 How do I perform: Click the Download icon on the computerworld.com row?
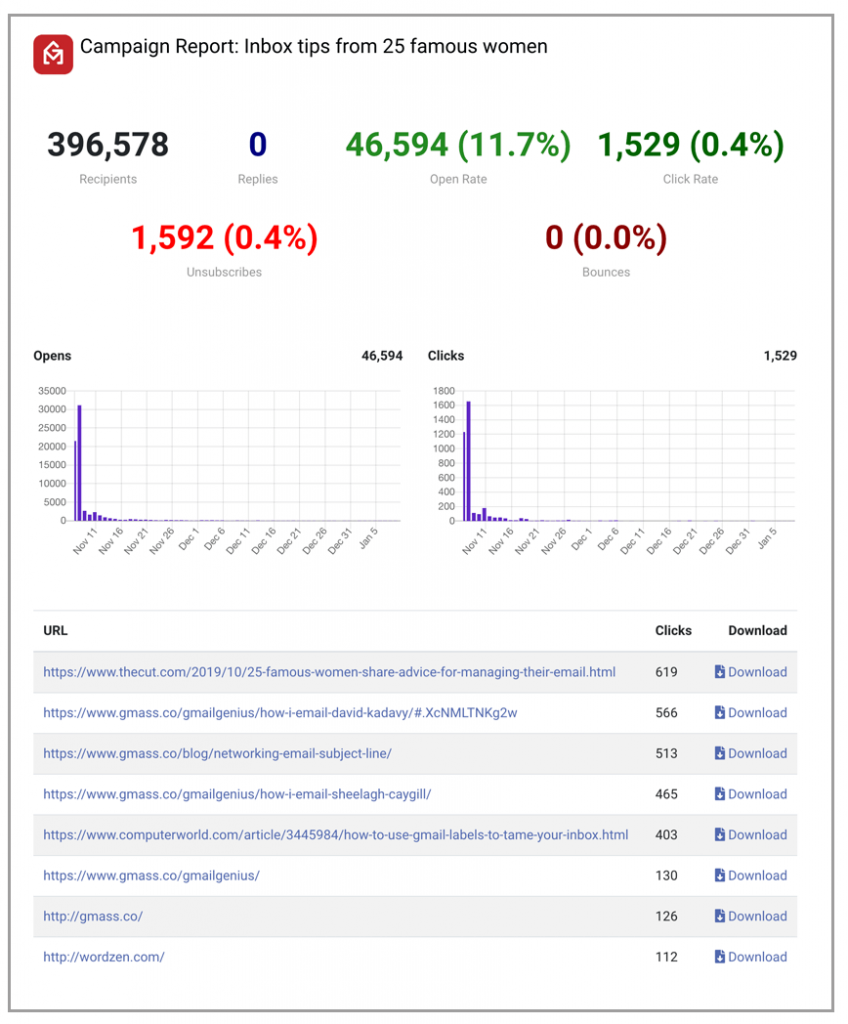click(718, 835)
